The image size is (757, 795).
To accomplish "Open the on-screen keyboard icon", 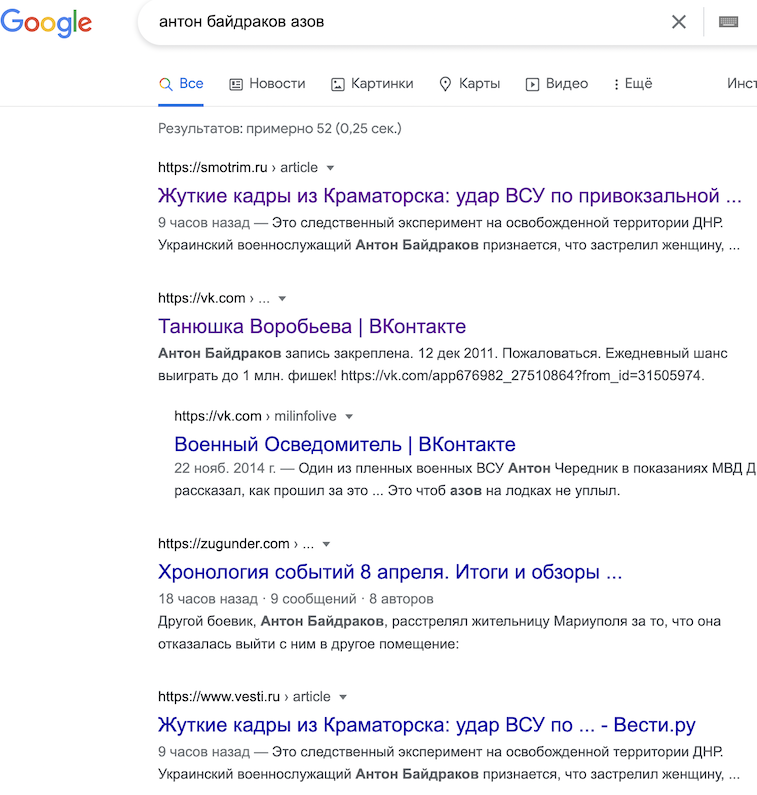I will tap(728, 22).
